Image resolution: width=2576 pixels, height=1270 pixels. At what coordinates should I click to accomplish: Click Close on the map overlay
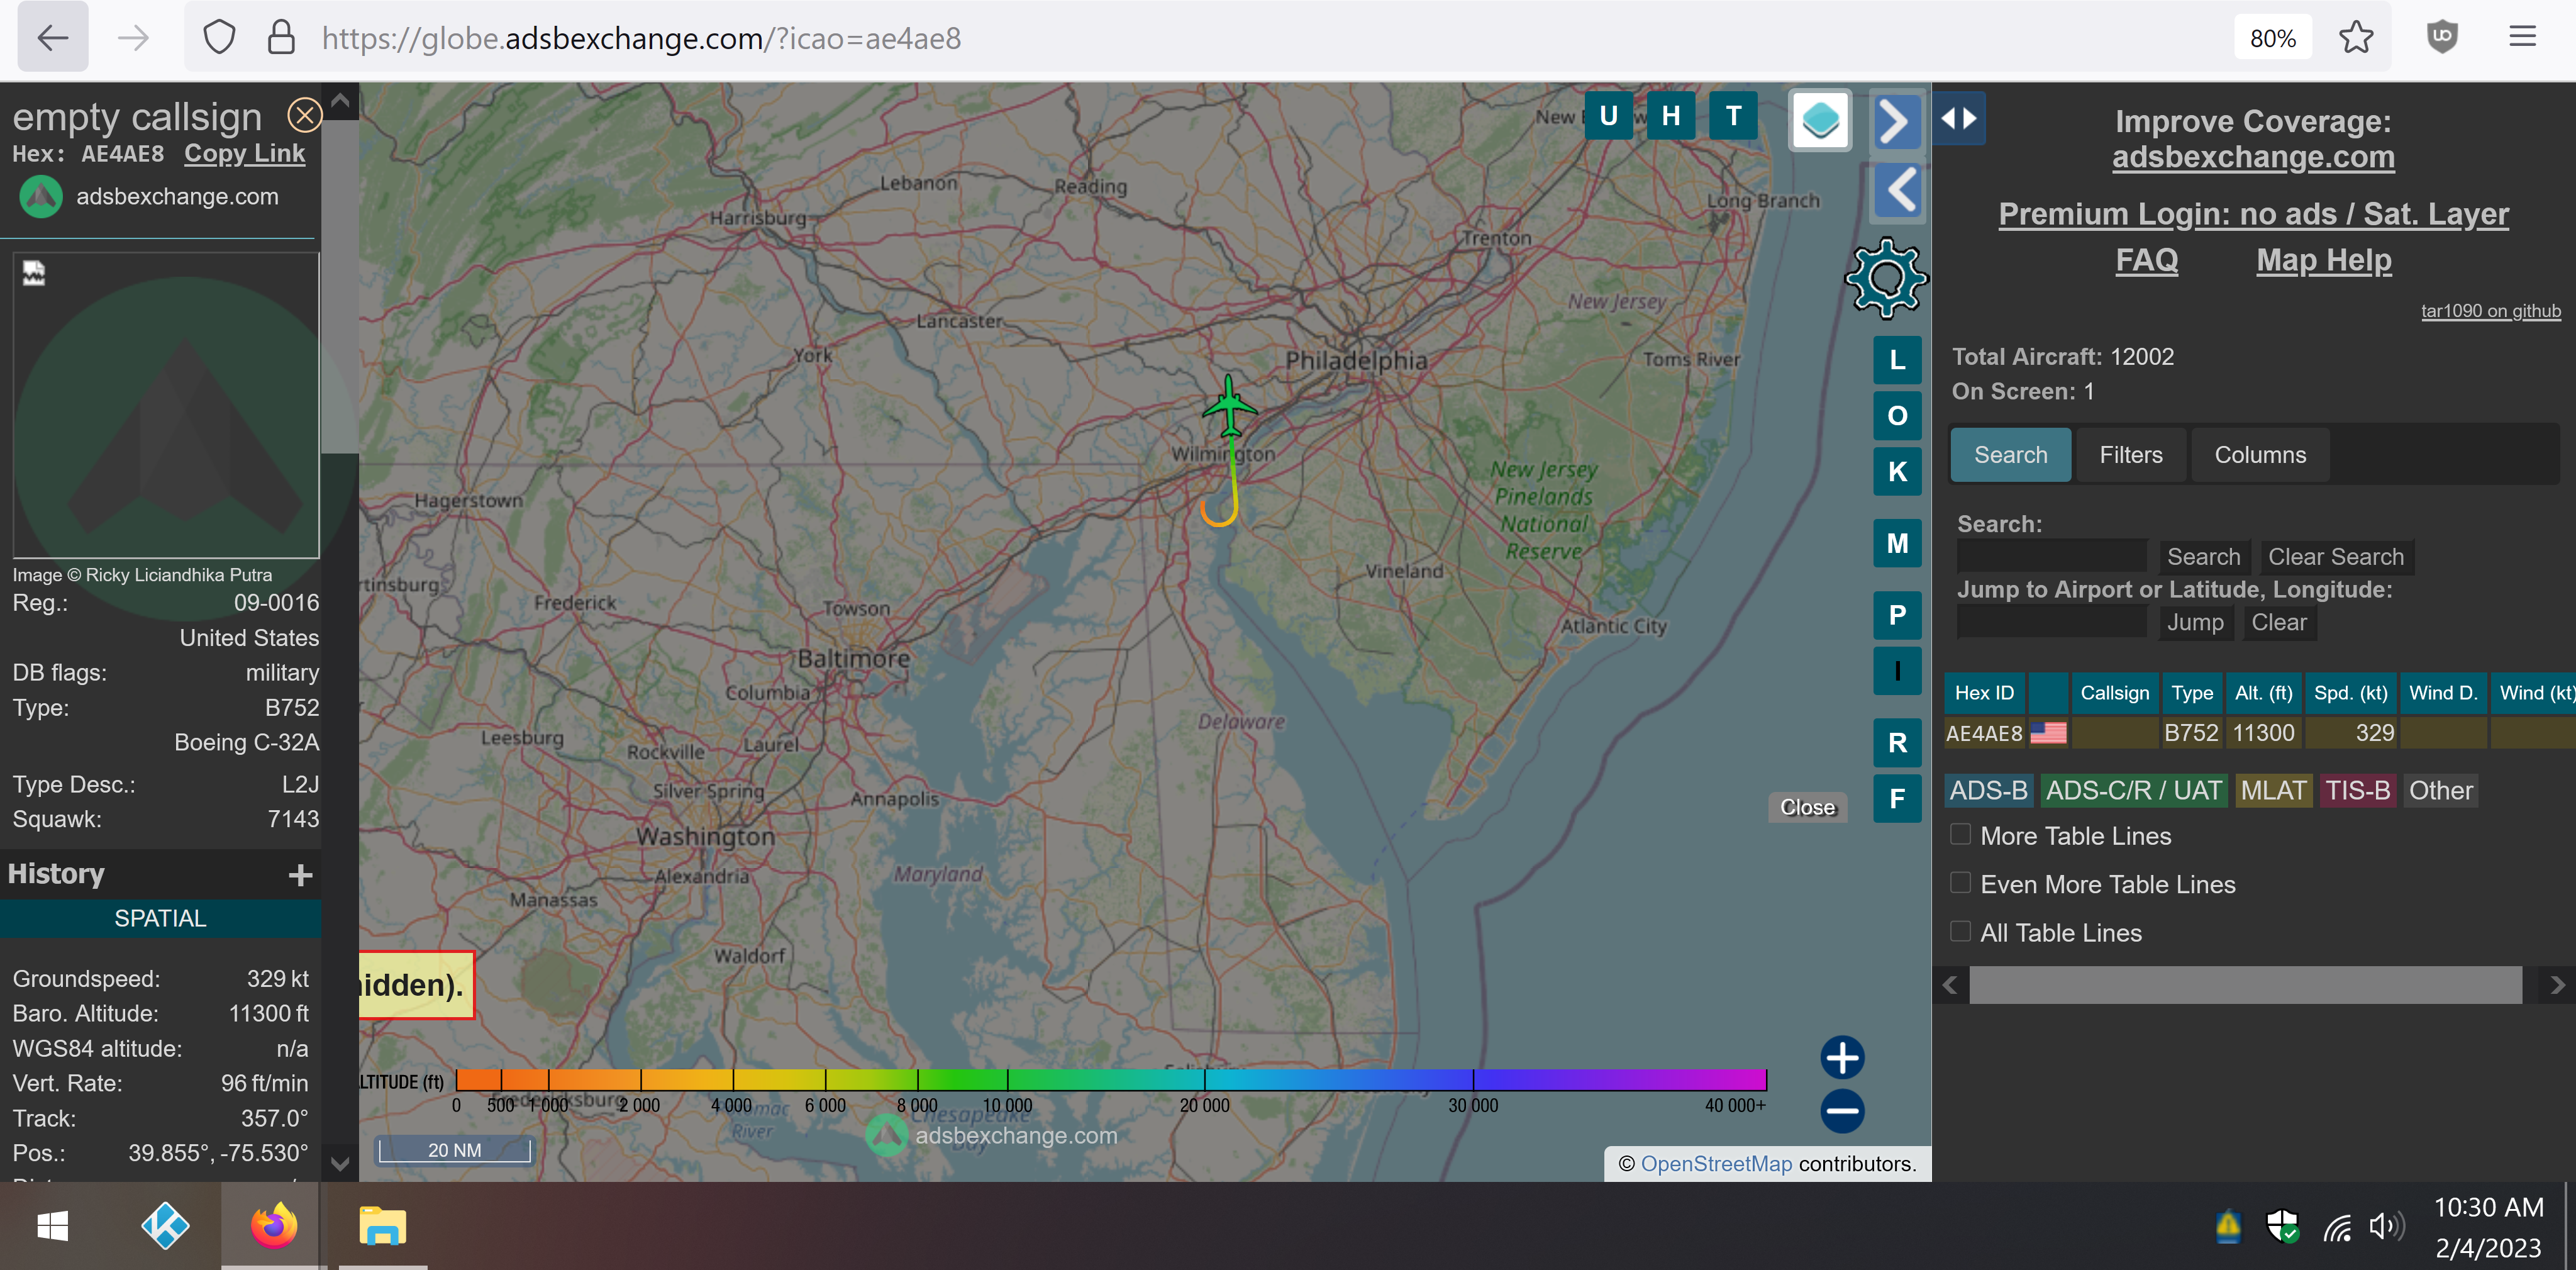(x=1807, y=807)
